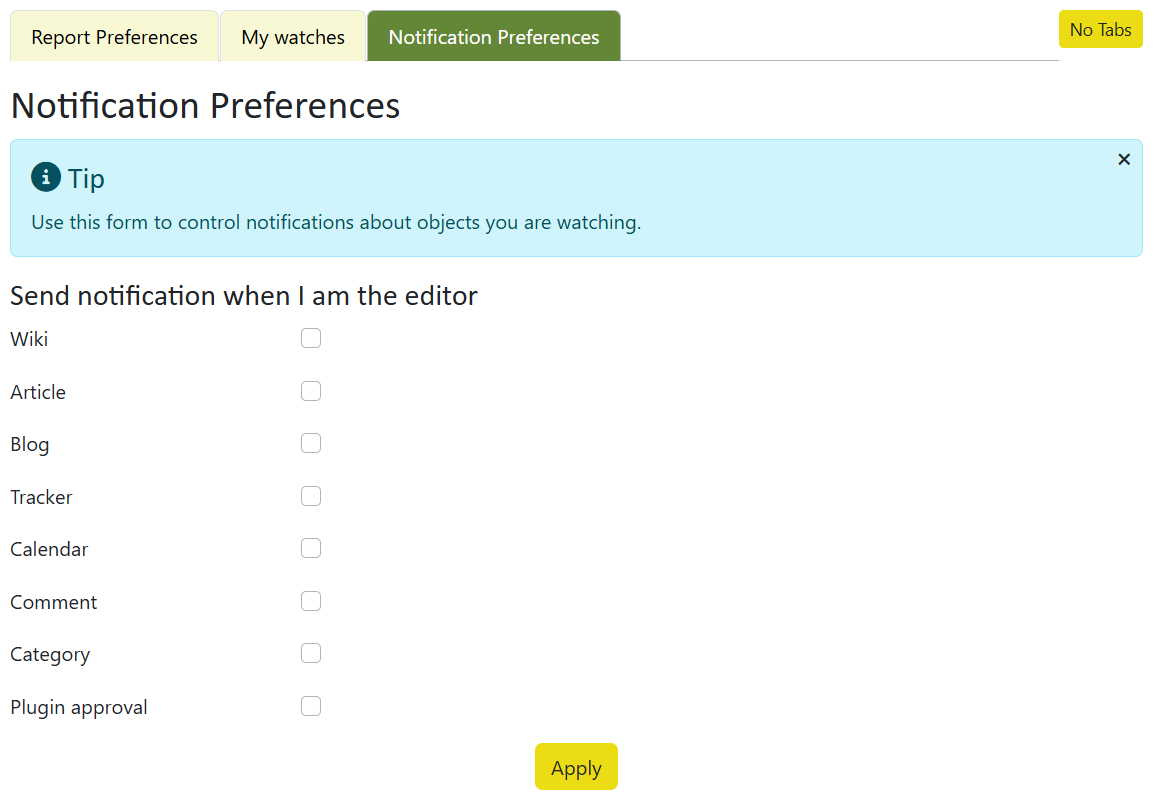
Task: Select the Comment notification checkbox
Action: tap(311, 601)
